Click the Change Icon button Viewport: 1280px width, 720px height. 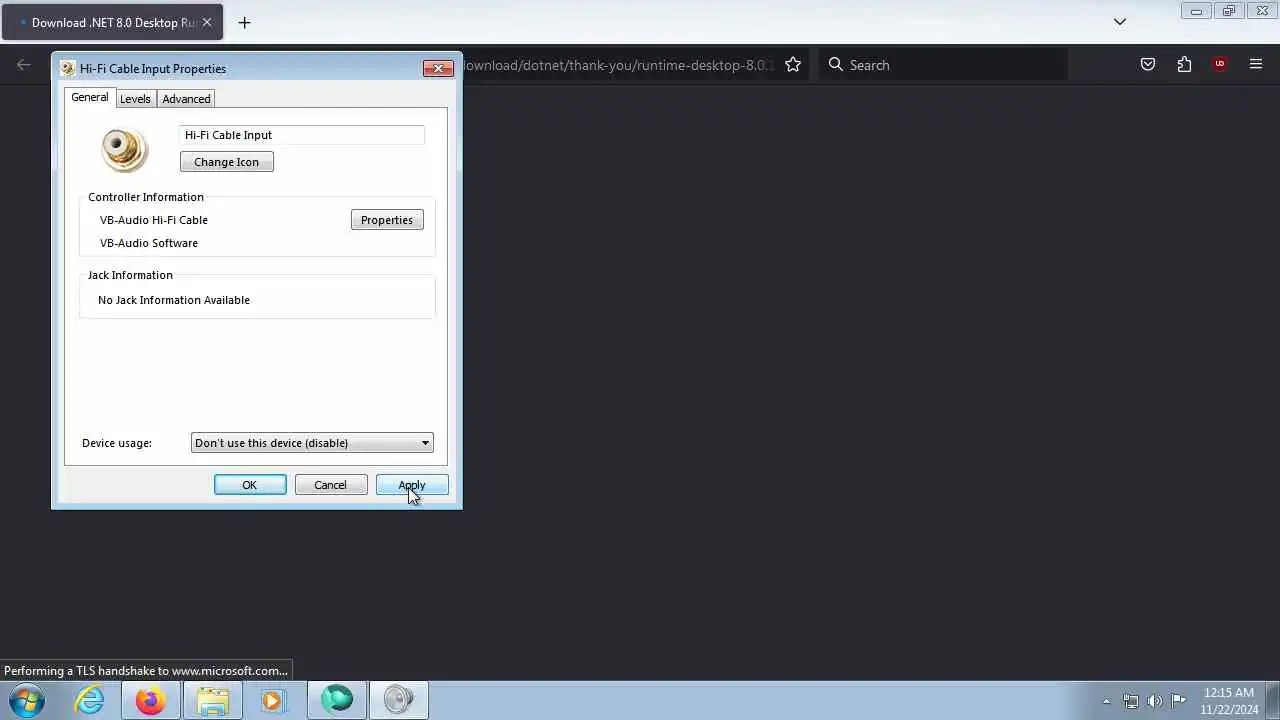[x=227, y=162]
